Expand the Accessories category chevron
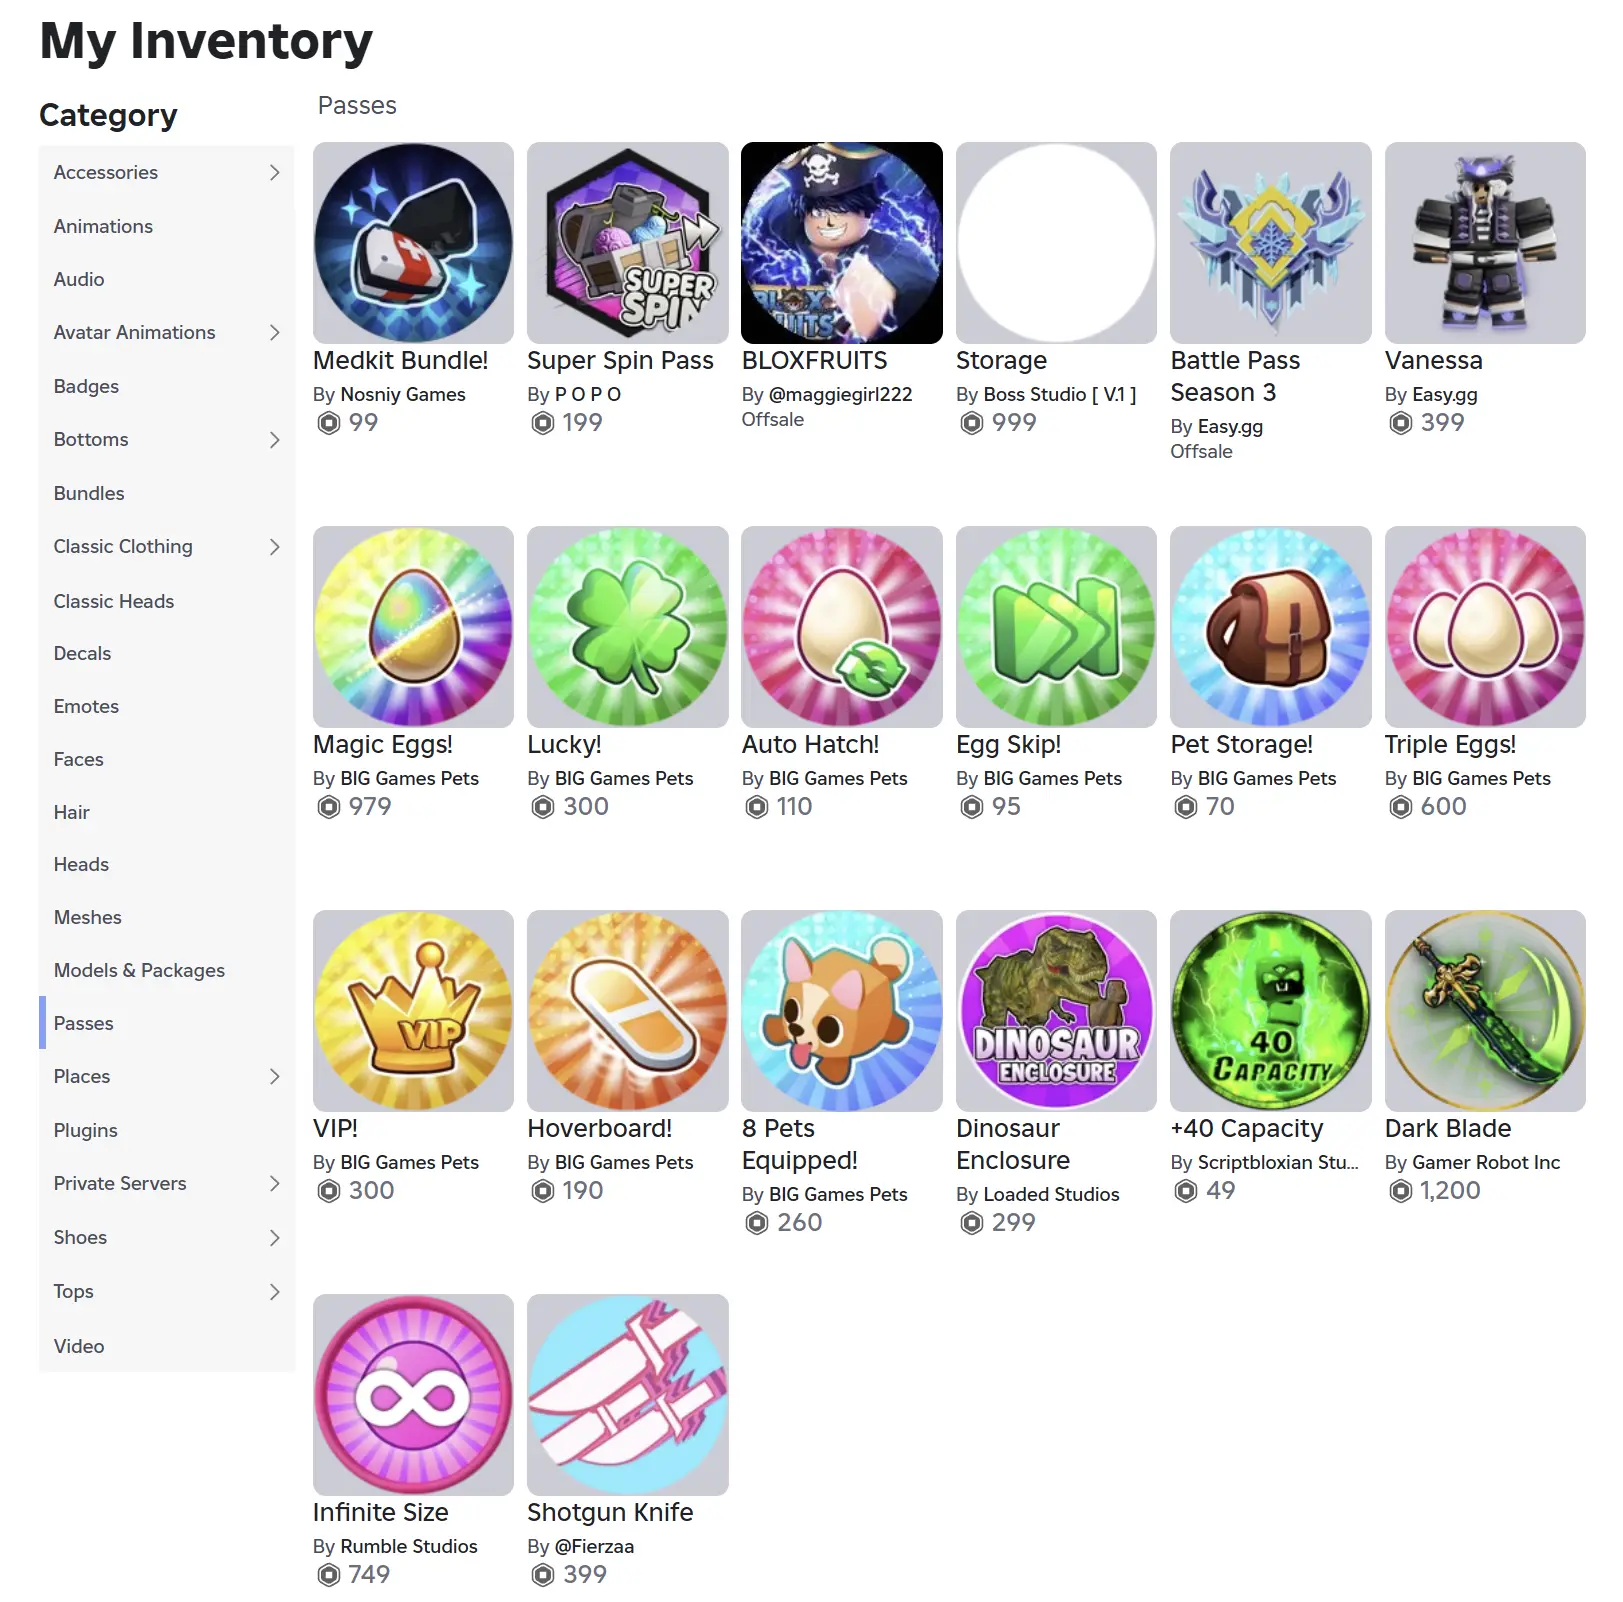Image resolution: width=1623 pixels, height=1602 pixels. [275, 173]
